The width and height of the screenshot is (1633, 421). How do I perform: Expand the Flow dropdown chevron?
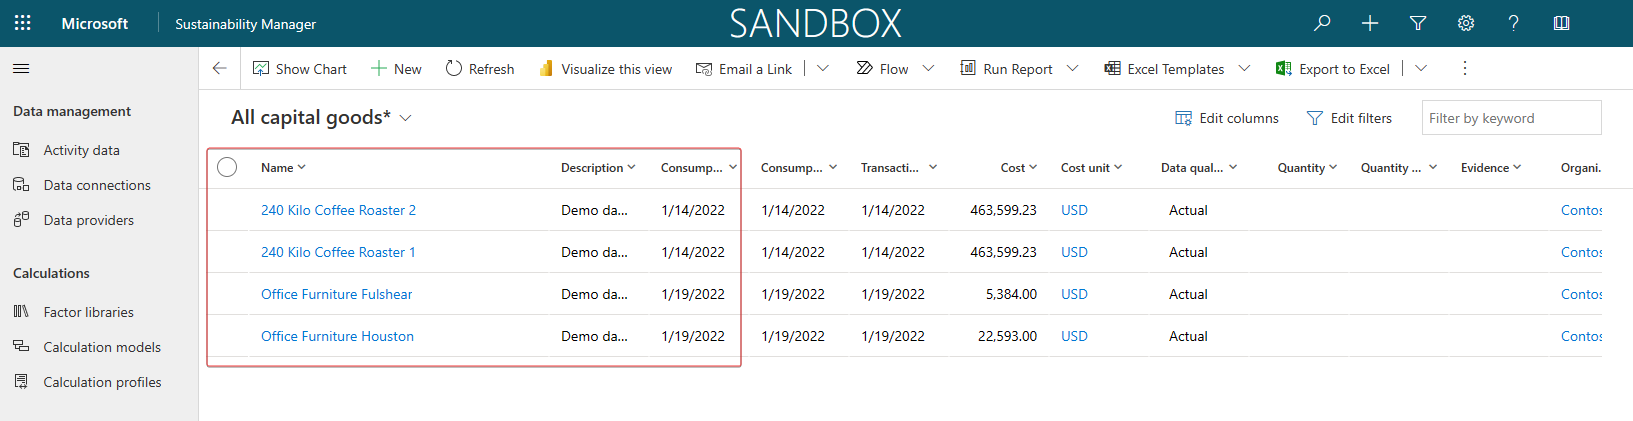coord(929,68)
